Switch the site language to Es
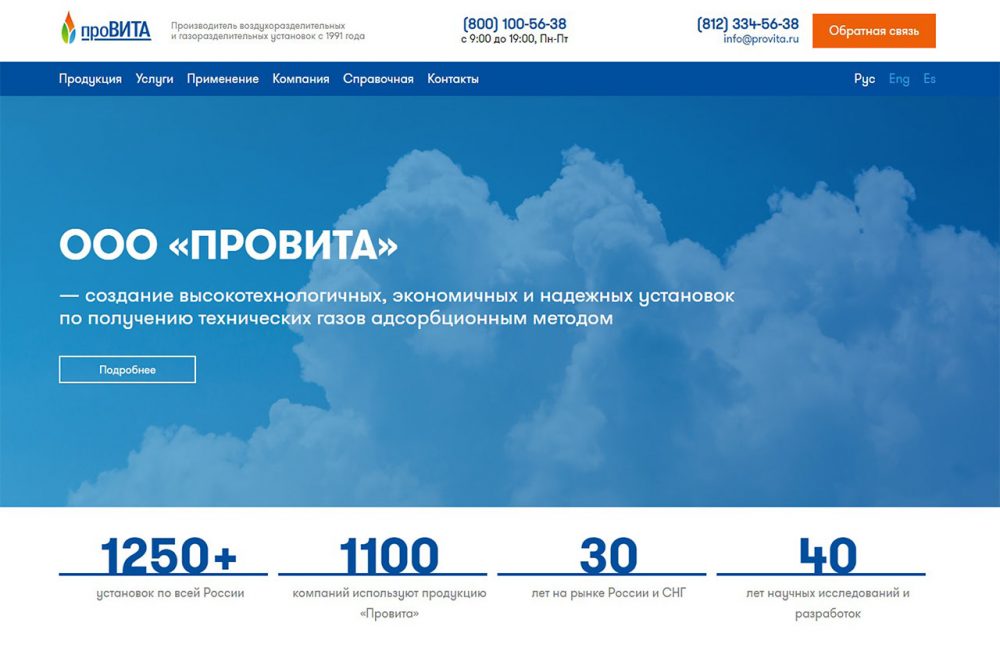The height and width of the screenshot is (648, 1000). pyautogui.click(x=929, y=79)
